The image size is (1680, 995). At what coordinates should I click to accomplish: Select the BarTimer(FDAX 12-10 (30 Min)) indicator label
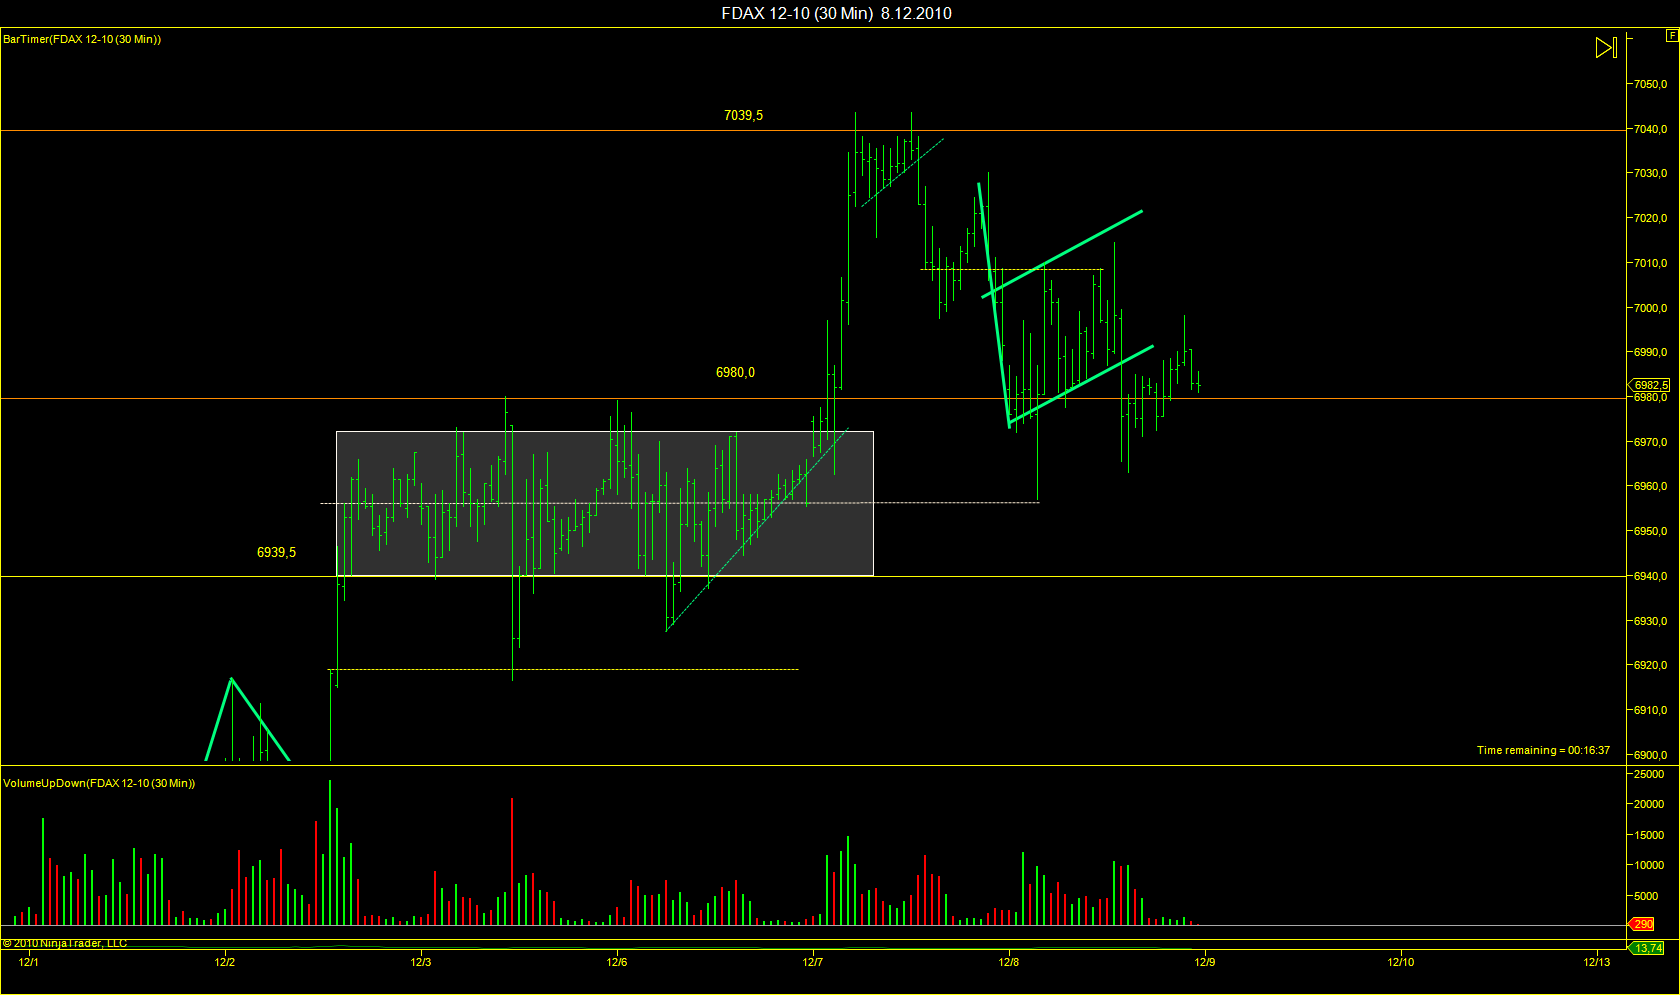(x=82, y=39)
